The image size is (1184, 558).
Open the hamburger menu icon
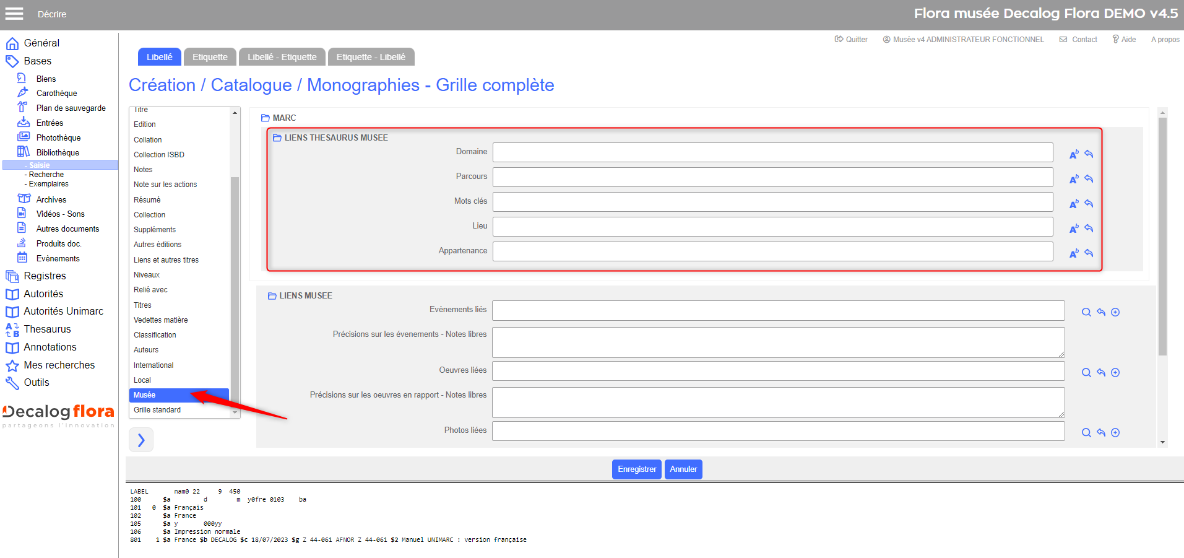[14, 14]
